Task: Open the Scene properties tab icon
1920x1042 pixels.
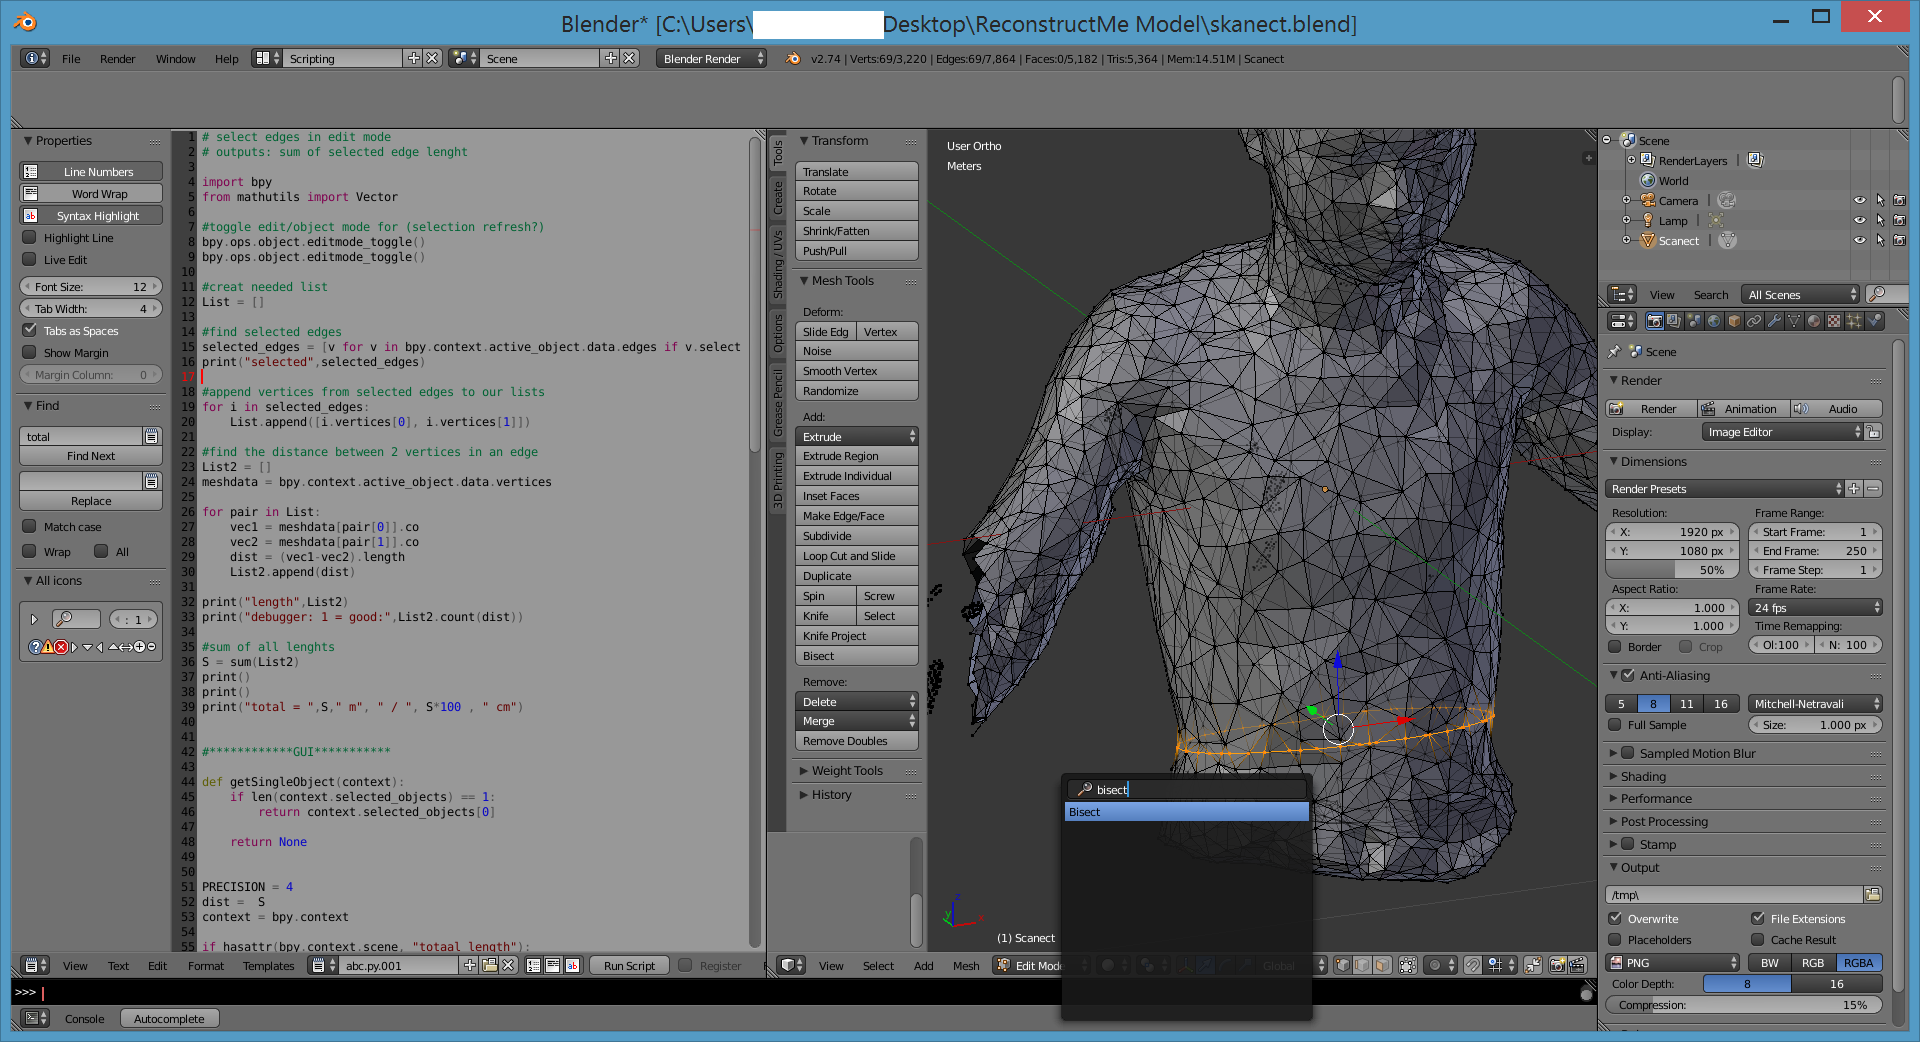Action: tap(1694, 321)
